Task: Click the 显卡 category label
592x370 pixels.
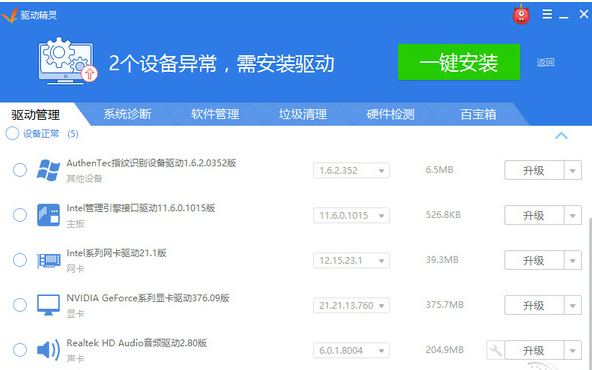Action: pyautogui.click(x=75, y=313)
